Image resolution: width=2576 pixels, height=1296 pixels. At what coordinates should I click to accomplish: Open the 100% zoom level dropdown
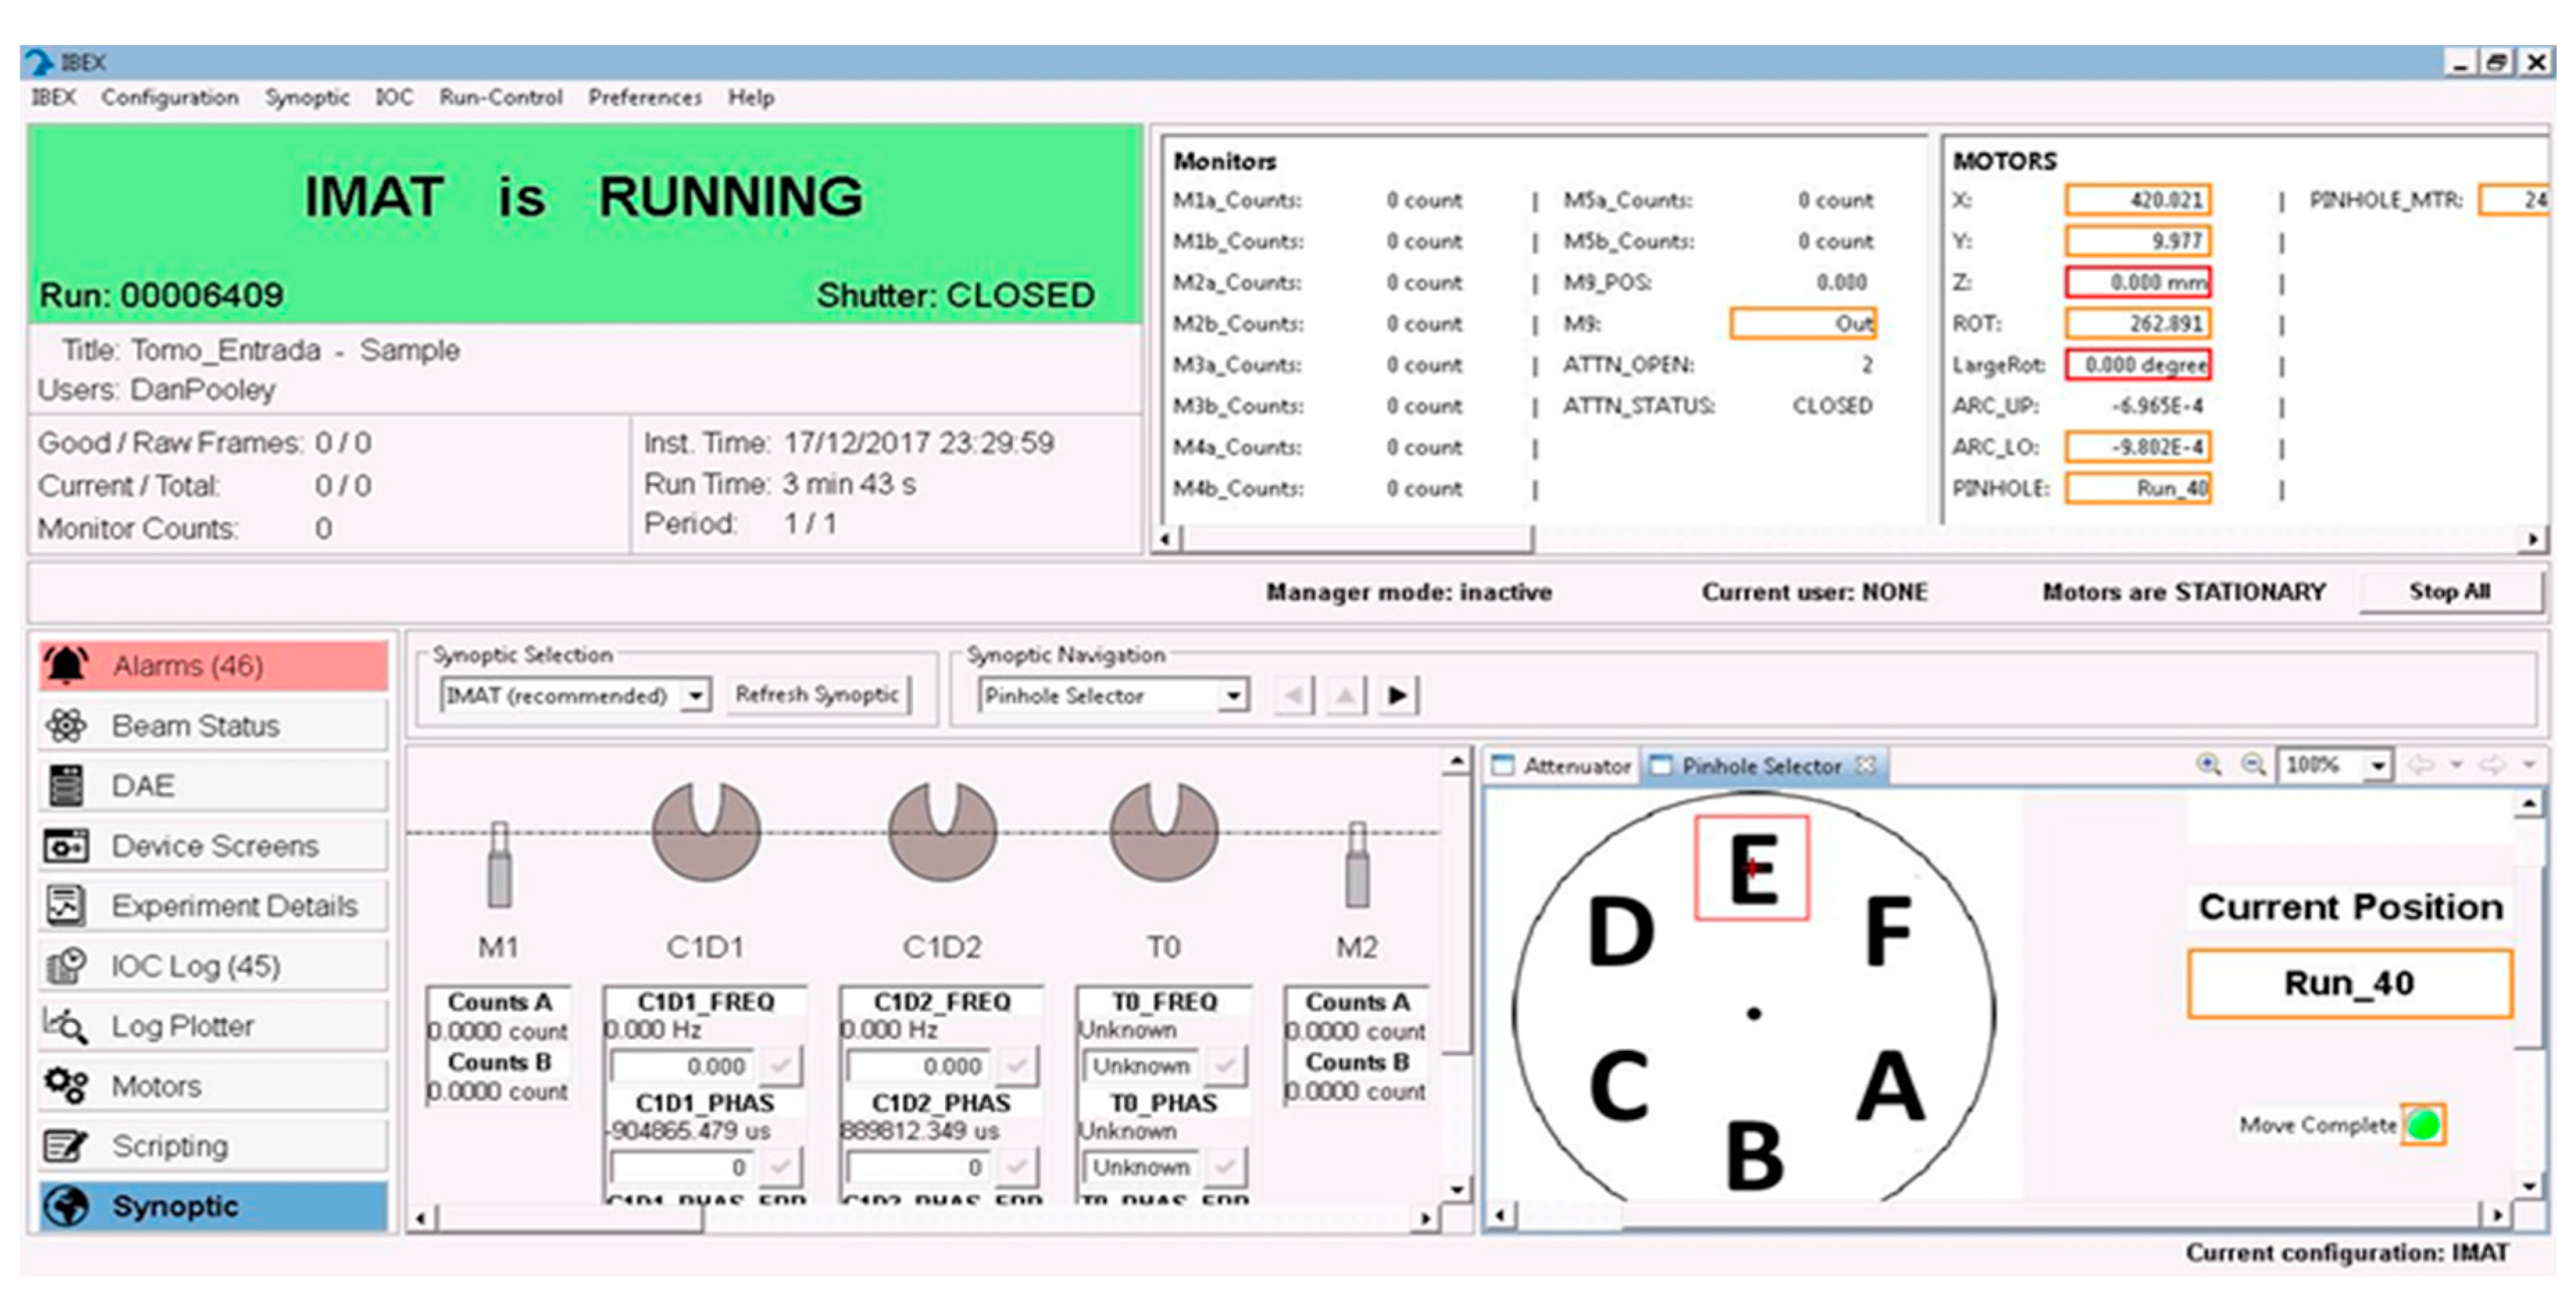(2377, 766)
